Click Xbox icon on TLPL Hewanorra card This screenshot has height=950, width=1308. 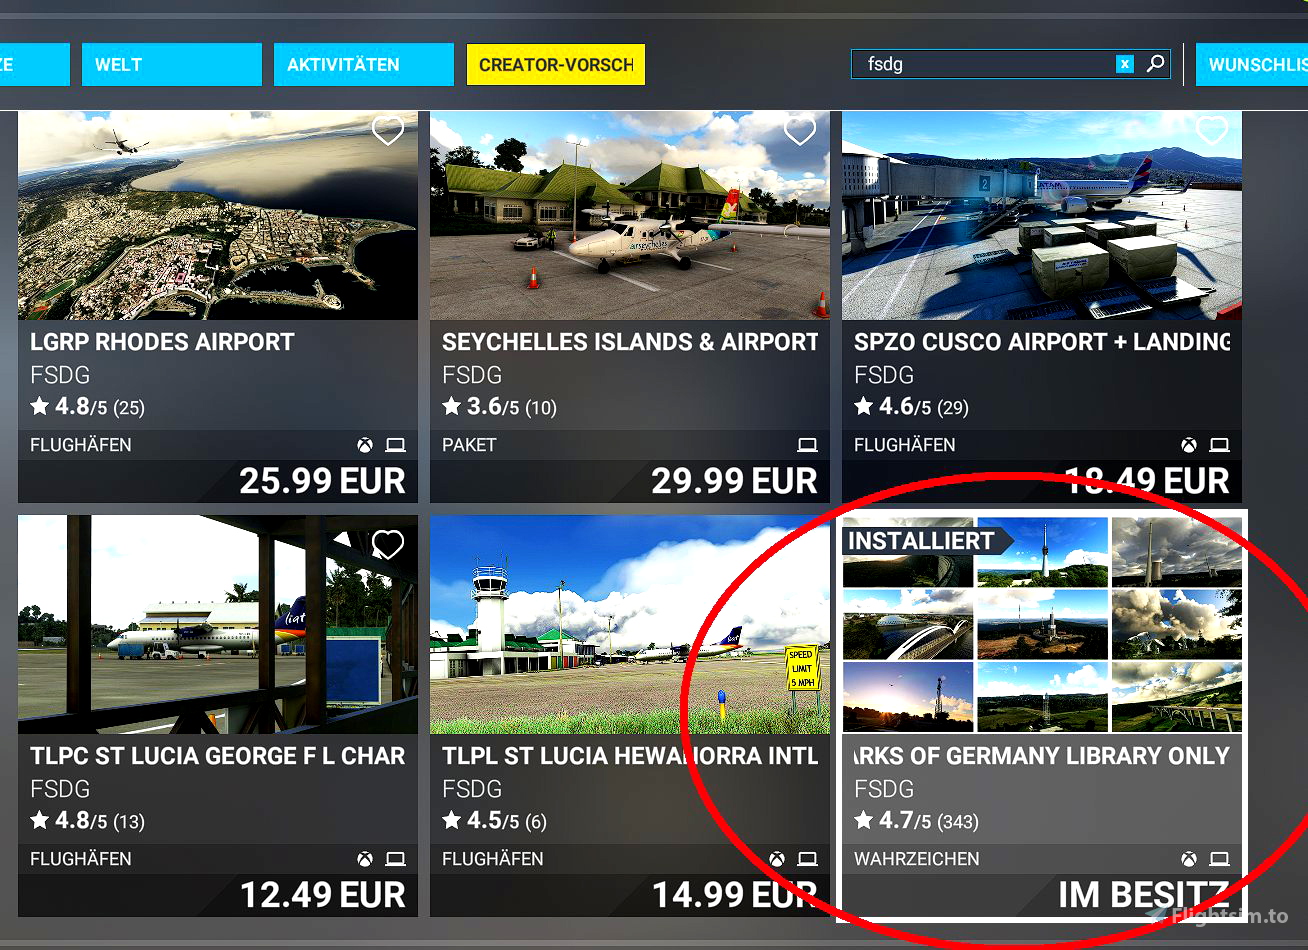coord(777,859)
